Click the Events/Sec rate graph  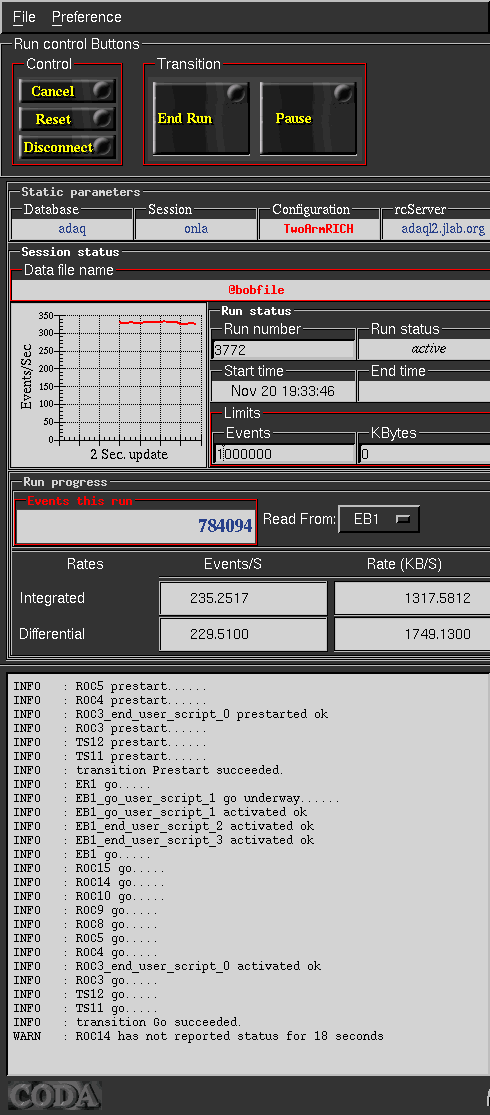coord(107,385)
